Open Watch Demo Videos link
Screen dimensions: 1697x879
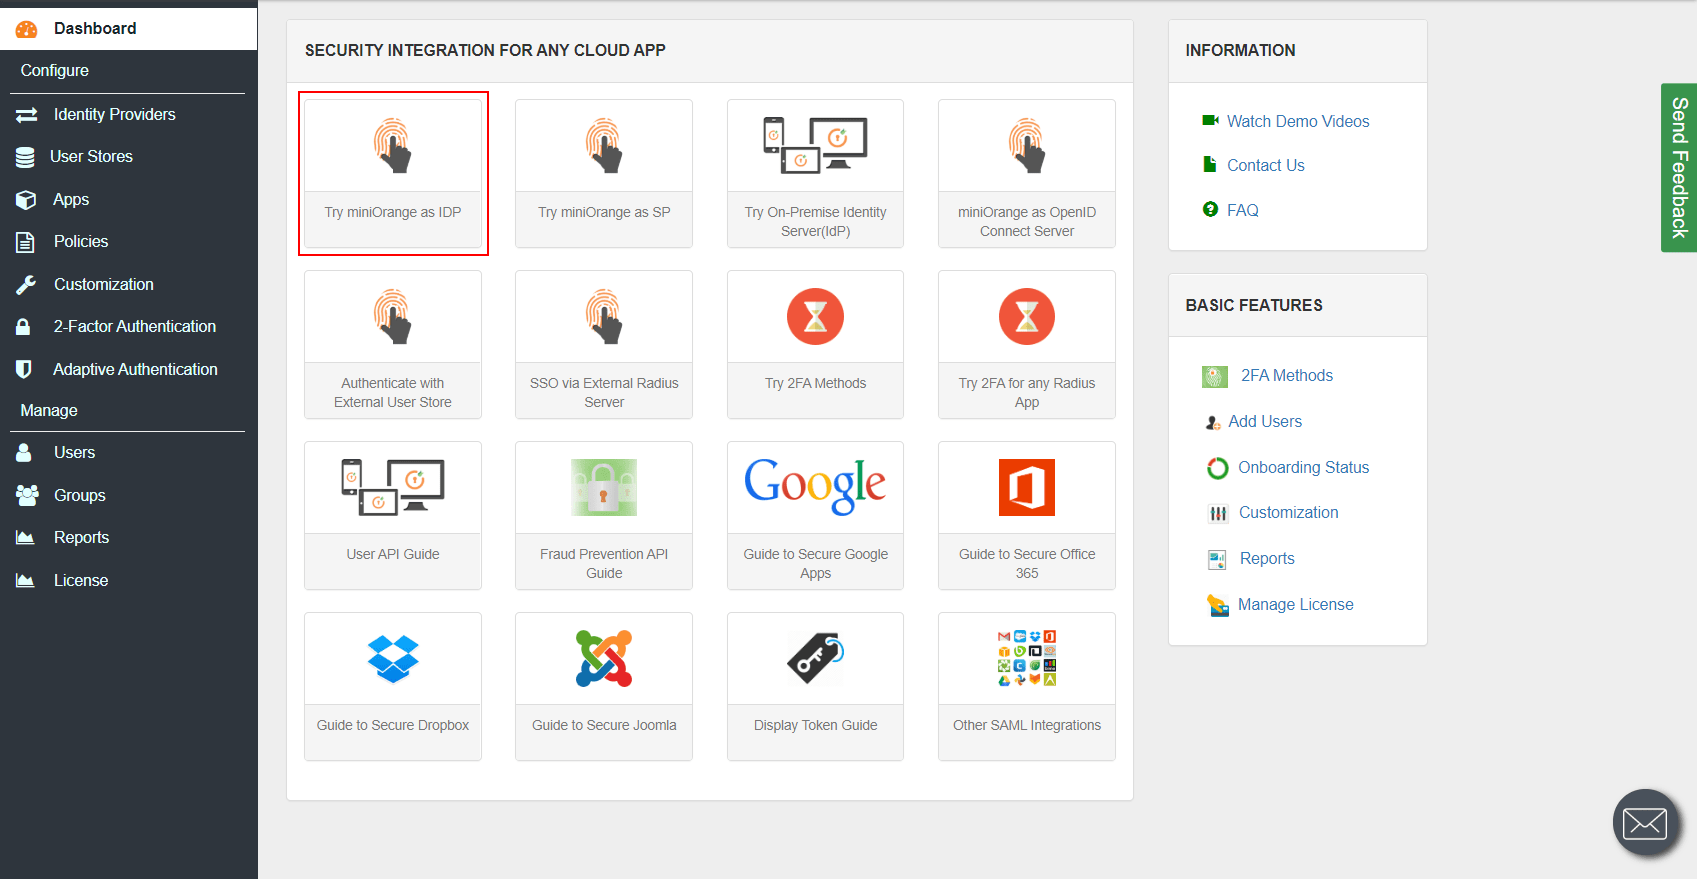(1298, 121)
